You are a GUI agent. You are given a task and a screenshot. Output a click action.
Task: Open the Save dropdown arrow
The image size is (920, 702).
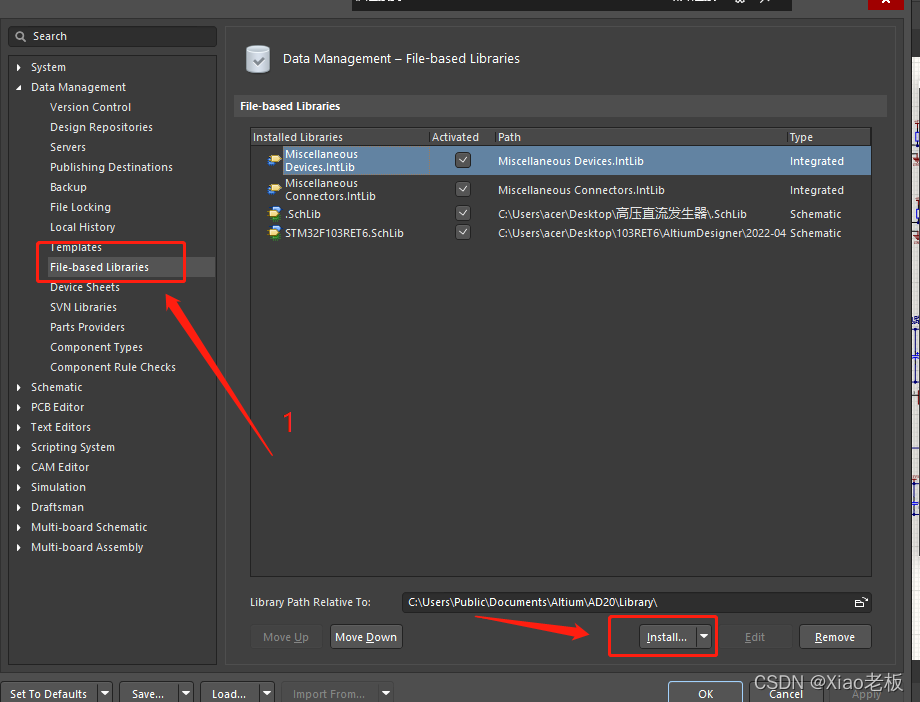coord(186,693)
